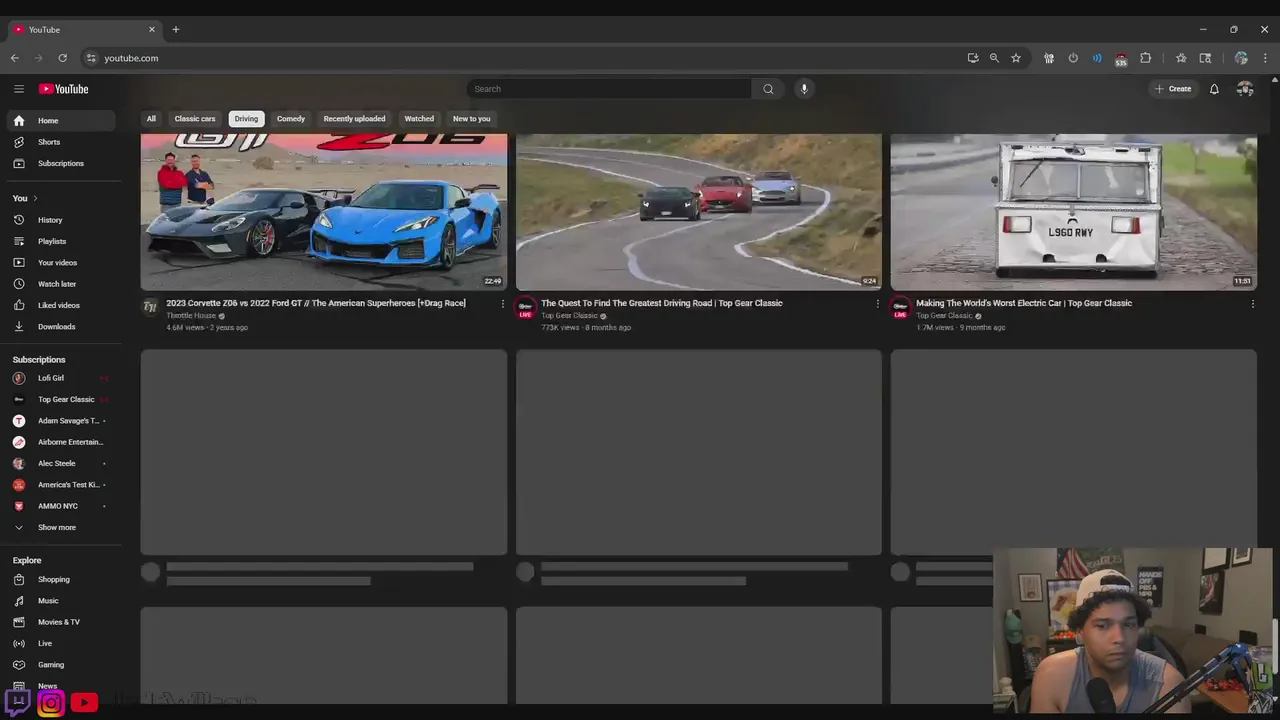This screenshot has width=1280, height=720.
Task: Open Making The World's Worst Electric Car title
Action: [x=1024, y=303]
